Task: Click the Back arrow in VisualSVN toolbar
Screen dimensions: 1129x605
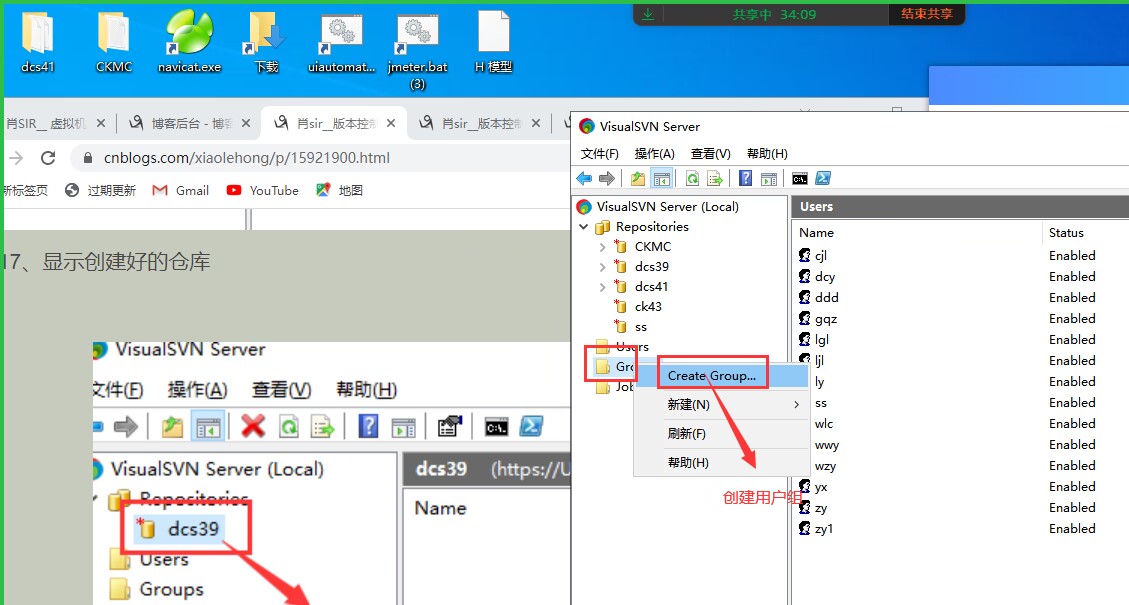Action: pos(584,178)
